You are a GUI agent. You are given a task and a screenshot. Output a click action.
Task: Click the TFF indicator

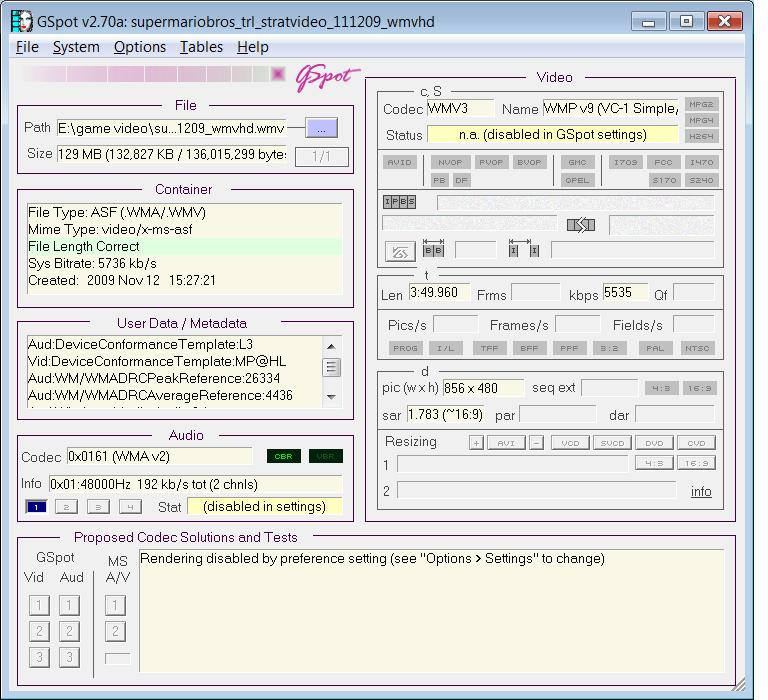click(489, 348)
